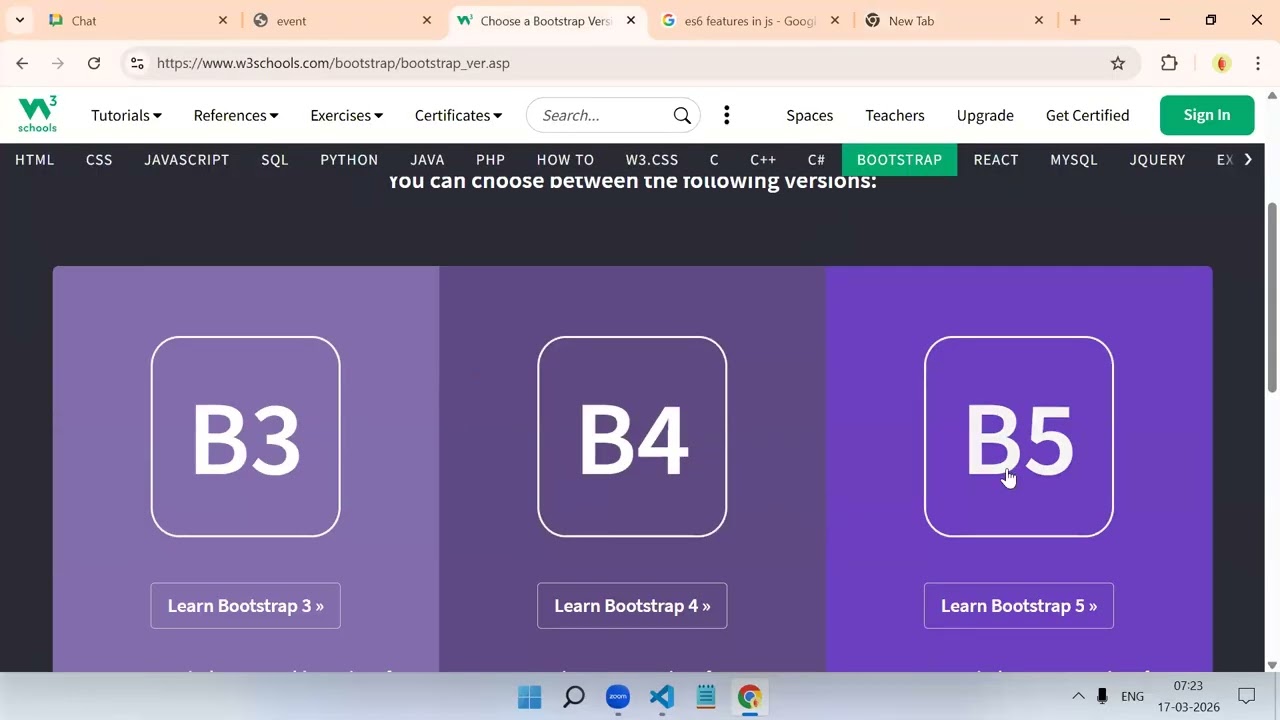Select HOW TO in the topics bar
1280x720 pixels.
[x=565, y=160]
